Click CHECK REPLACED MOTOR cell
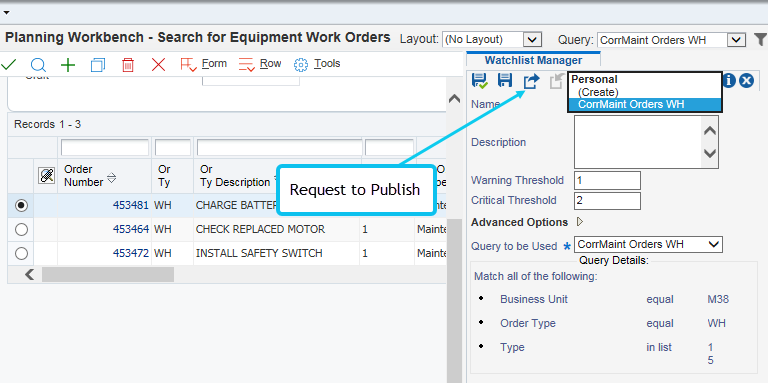This screenshot has width=768, height=383. click(x=260, y=229)
